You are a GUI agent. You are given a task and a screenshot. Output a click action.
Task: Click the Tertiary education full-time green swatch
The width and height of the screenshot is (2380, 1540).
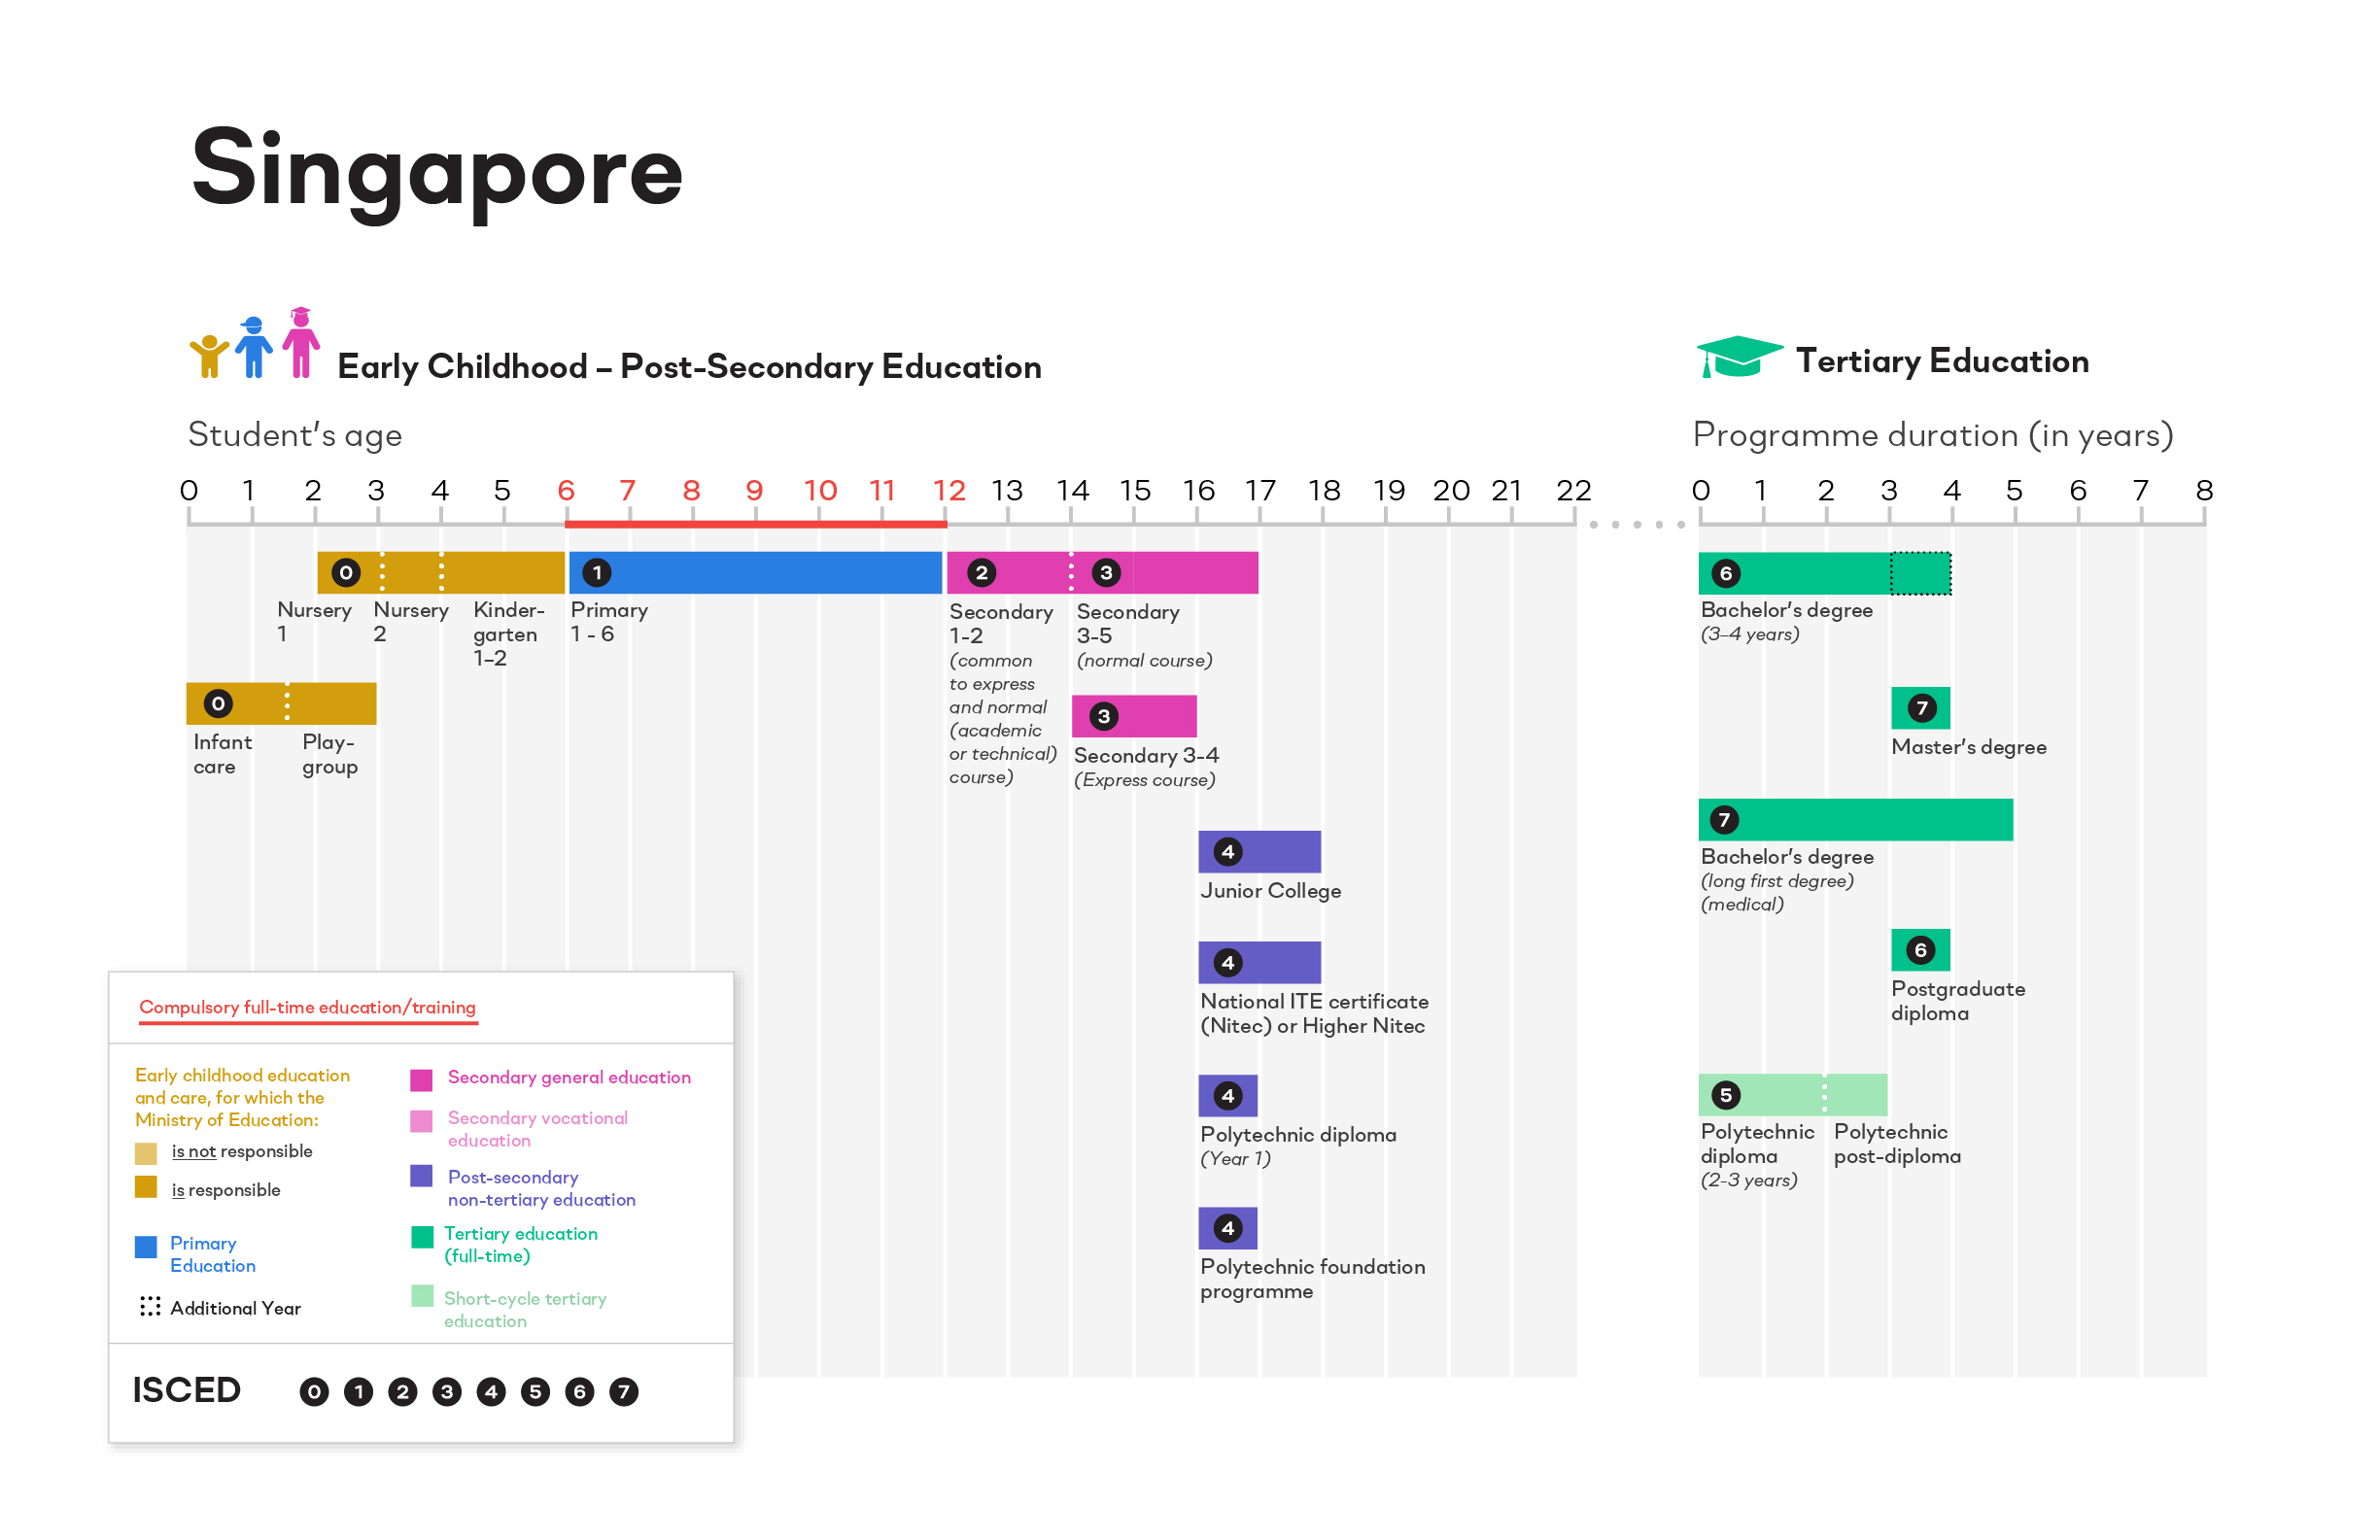pyautogui.click(x=422, y=1238)
